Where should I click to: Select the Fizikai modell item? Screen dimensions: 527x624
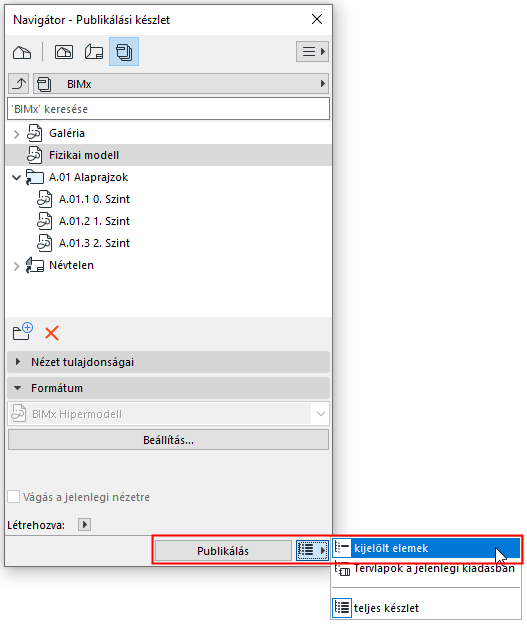(168, 155)
